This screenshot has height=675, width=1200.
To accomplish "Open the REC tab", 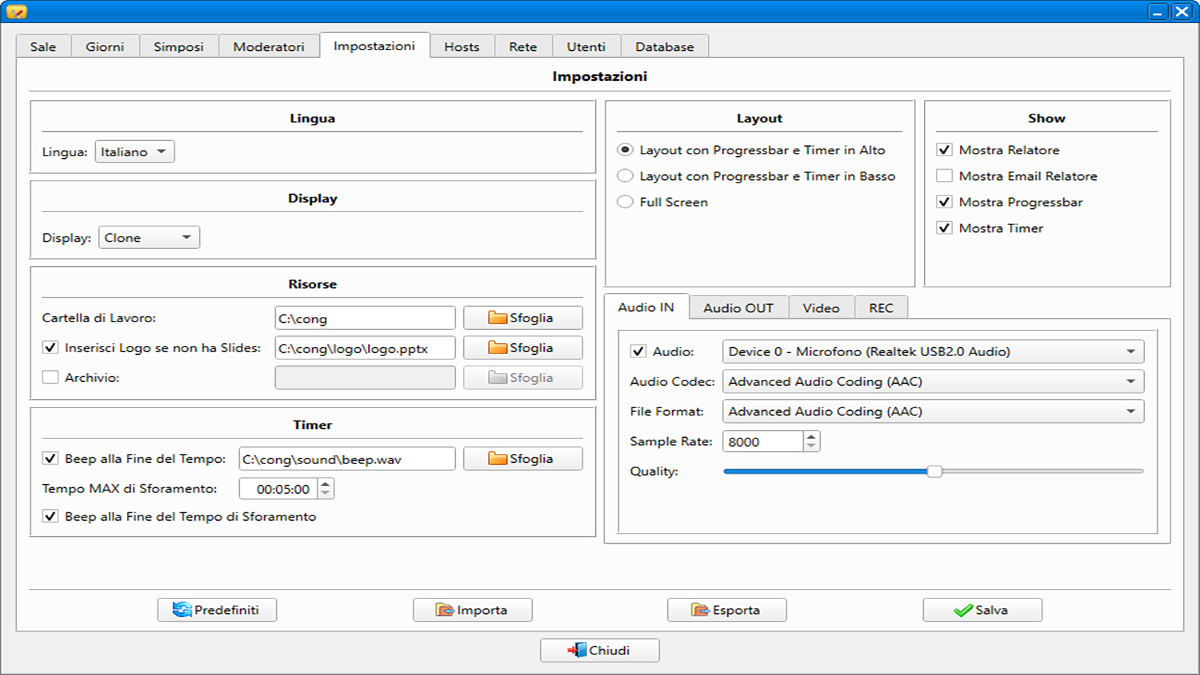I will click(881, 308).
